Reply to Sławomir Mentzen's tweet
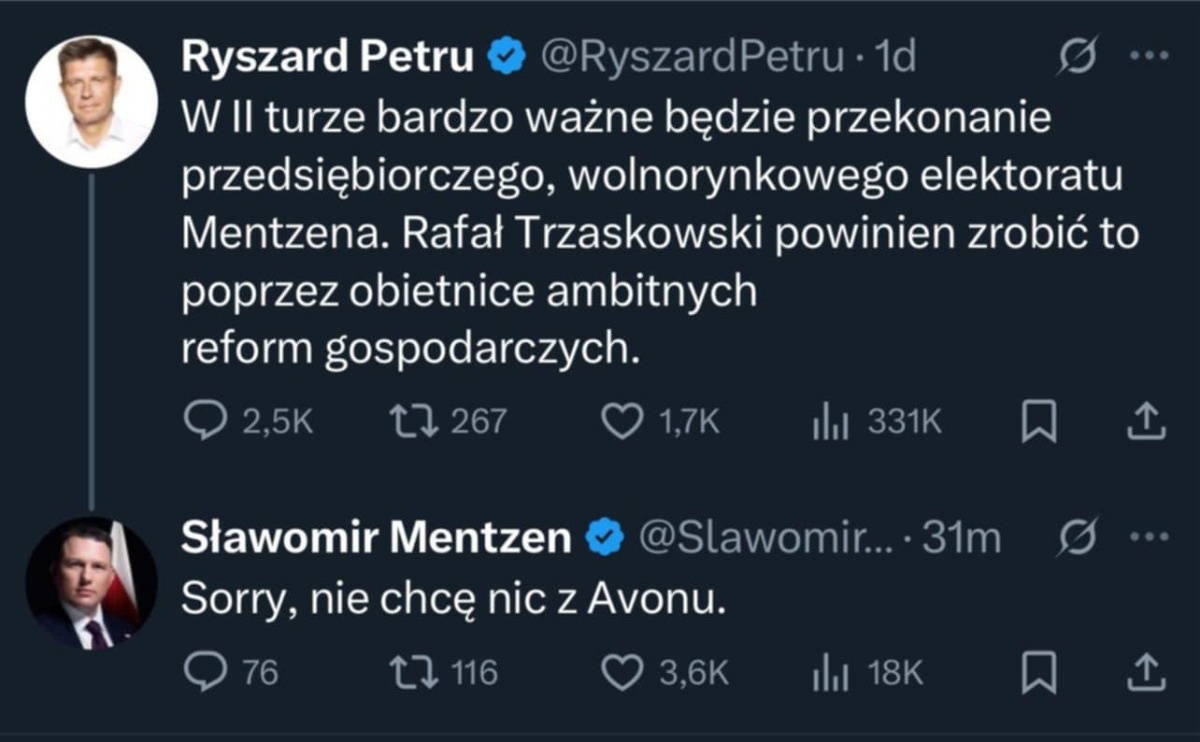Screen dimensions: 1200x742 [x=206, y=673]
